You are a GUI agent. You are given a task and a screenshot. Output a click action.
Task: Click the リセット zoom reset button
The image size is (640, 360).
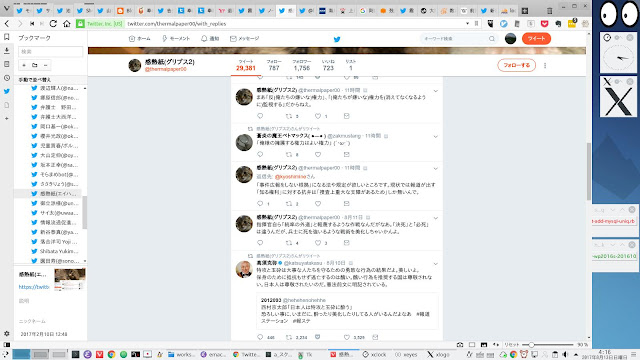click(511, 345)
